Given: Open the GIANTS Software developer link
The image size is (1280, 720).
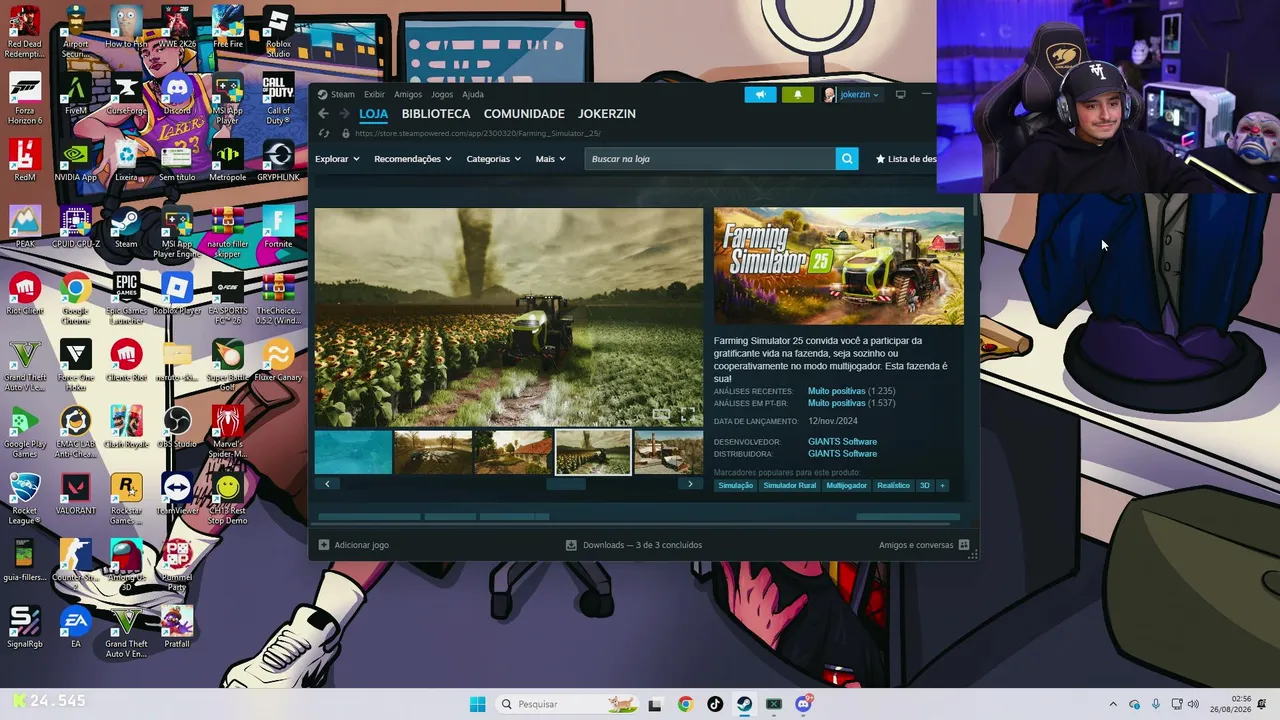Looking at the screenshot, I should pyautogui.click(x=842, y=442).
